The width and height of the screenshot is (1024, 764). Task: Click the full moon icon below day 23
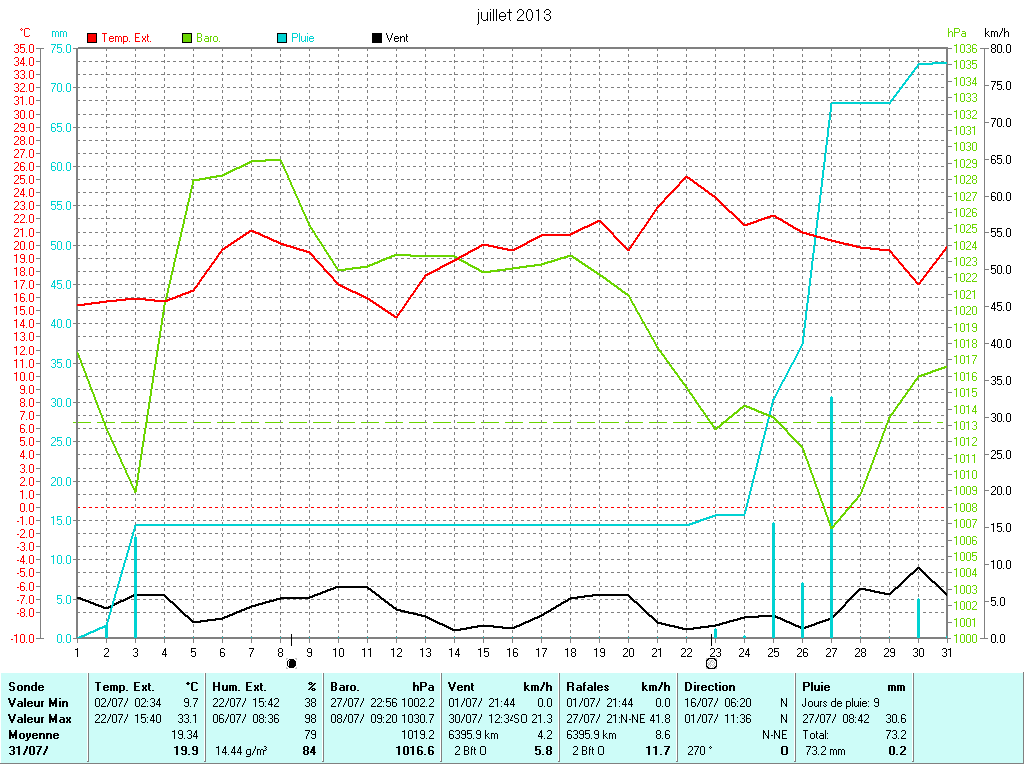[712, 662]
